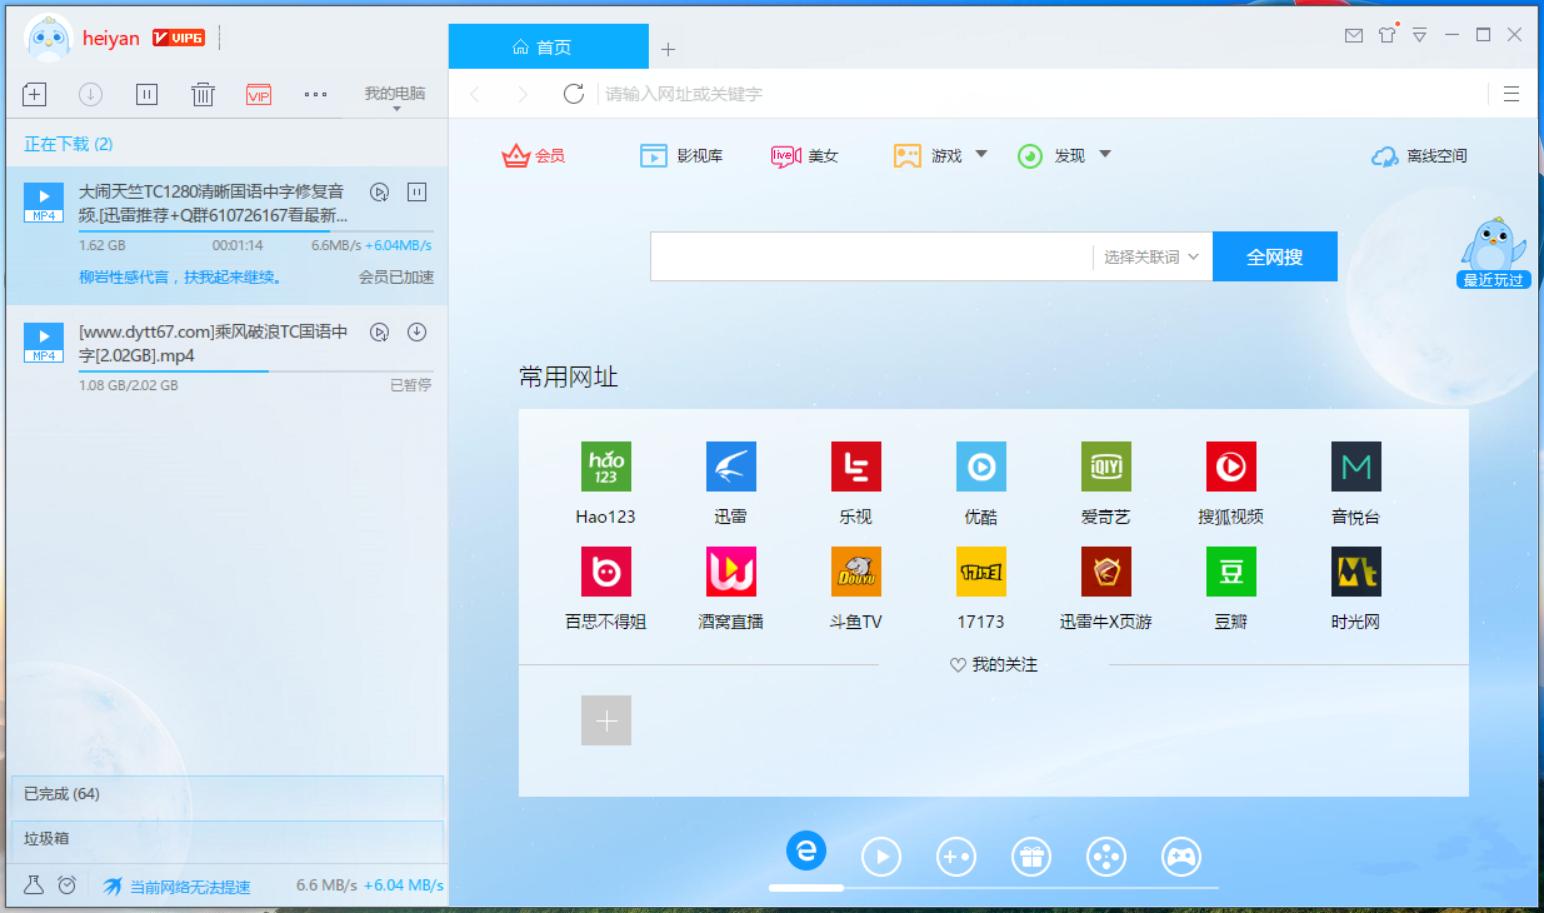The width and height of the screenshot is (1544, 913).
Task: Create a new download task
Action: [x=33, y=94]
